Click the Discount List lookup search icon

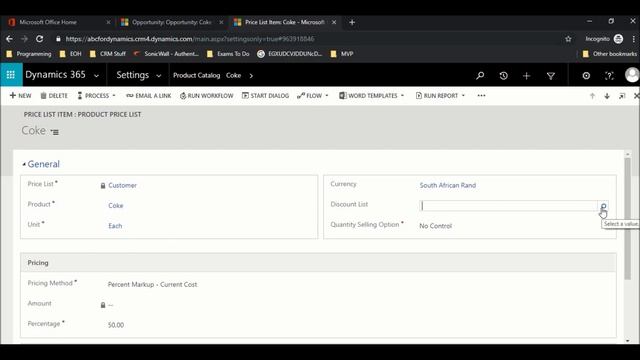click(x=603, y=206)
